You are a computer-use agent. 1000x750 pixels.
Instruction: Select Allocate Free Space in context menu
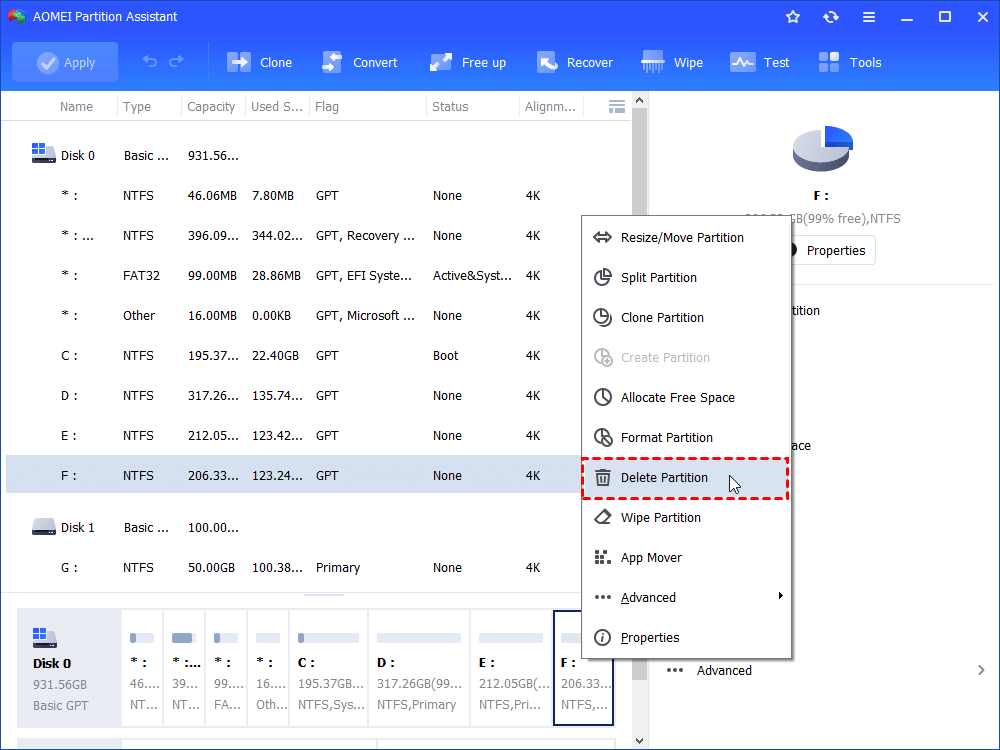point(676,397)
